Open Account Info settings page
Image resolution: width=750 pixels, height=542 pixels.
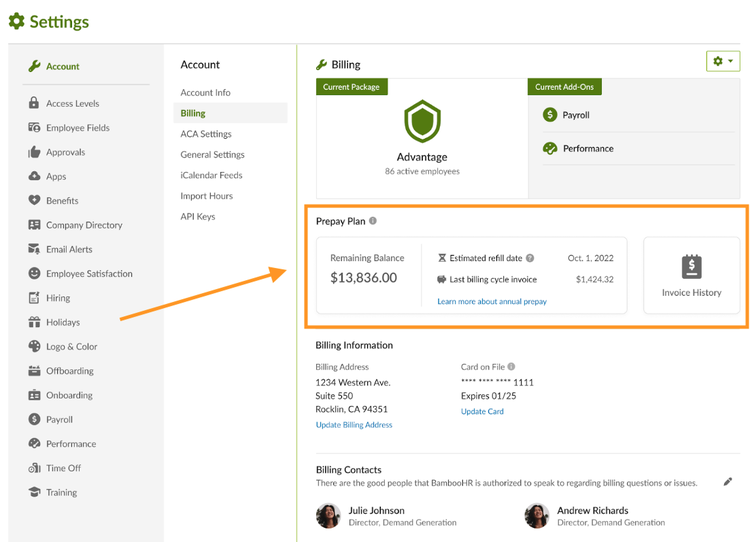205,92
